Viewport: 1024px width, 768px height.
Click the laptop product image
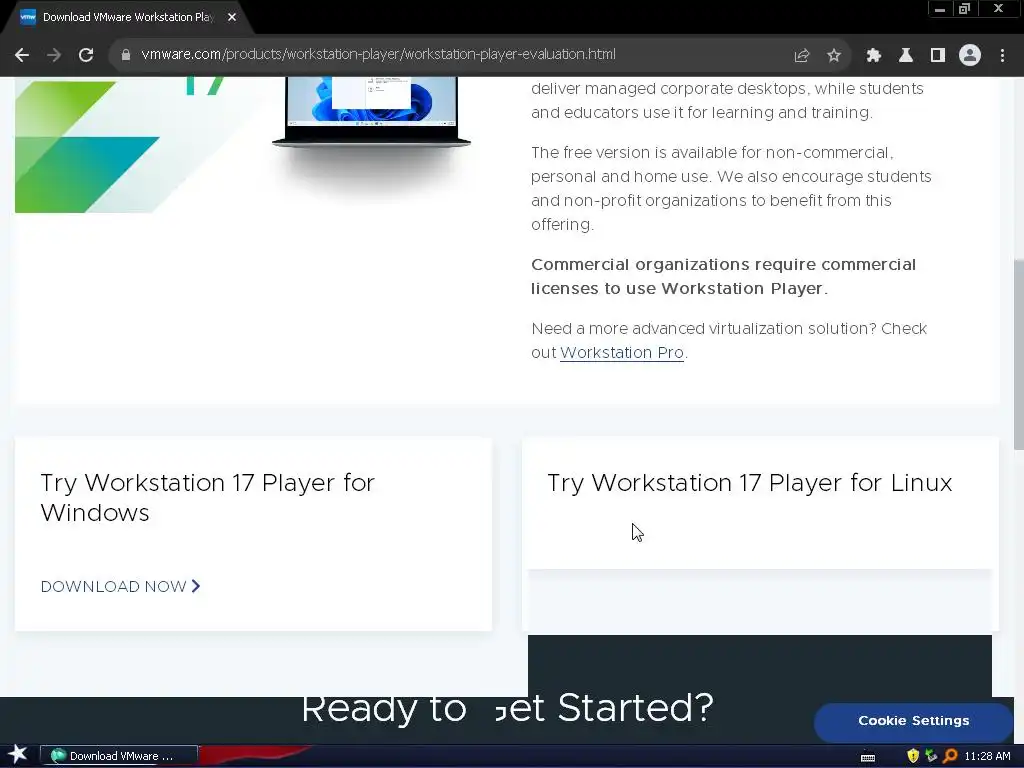click(371, 111)
